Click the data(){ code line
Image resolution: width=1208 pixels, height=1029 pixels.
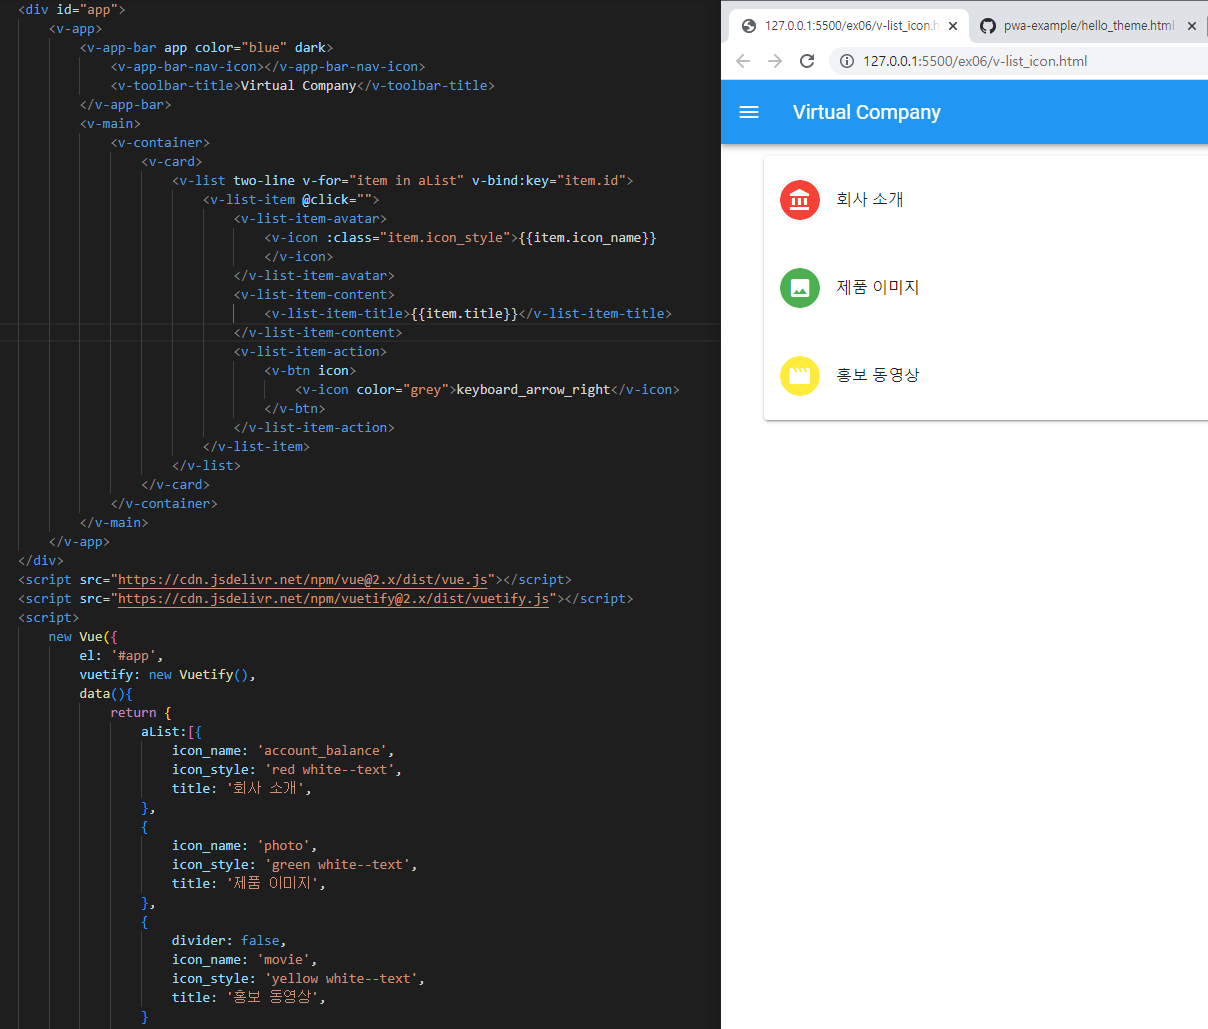tap(106, 694)
